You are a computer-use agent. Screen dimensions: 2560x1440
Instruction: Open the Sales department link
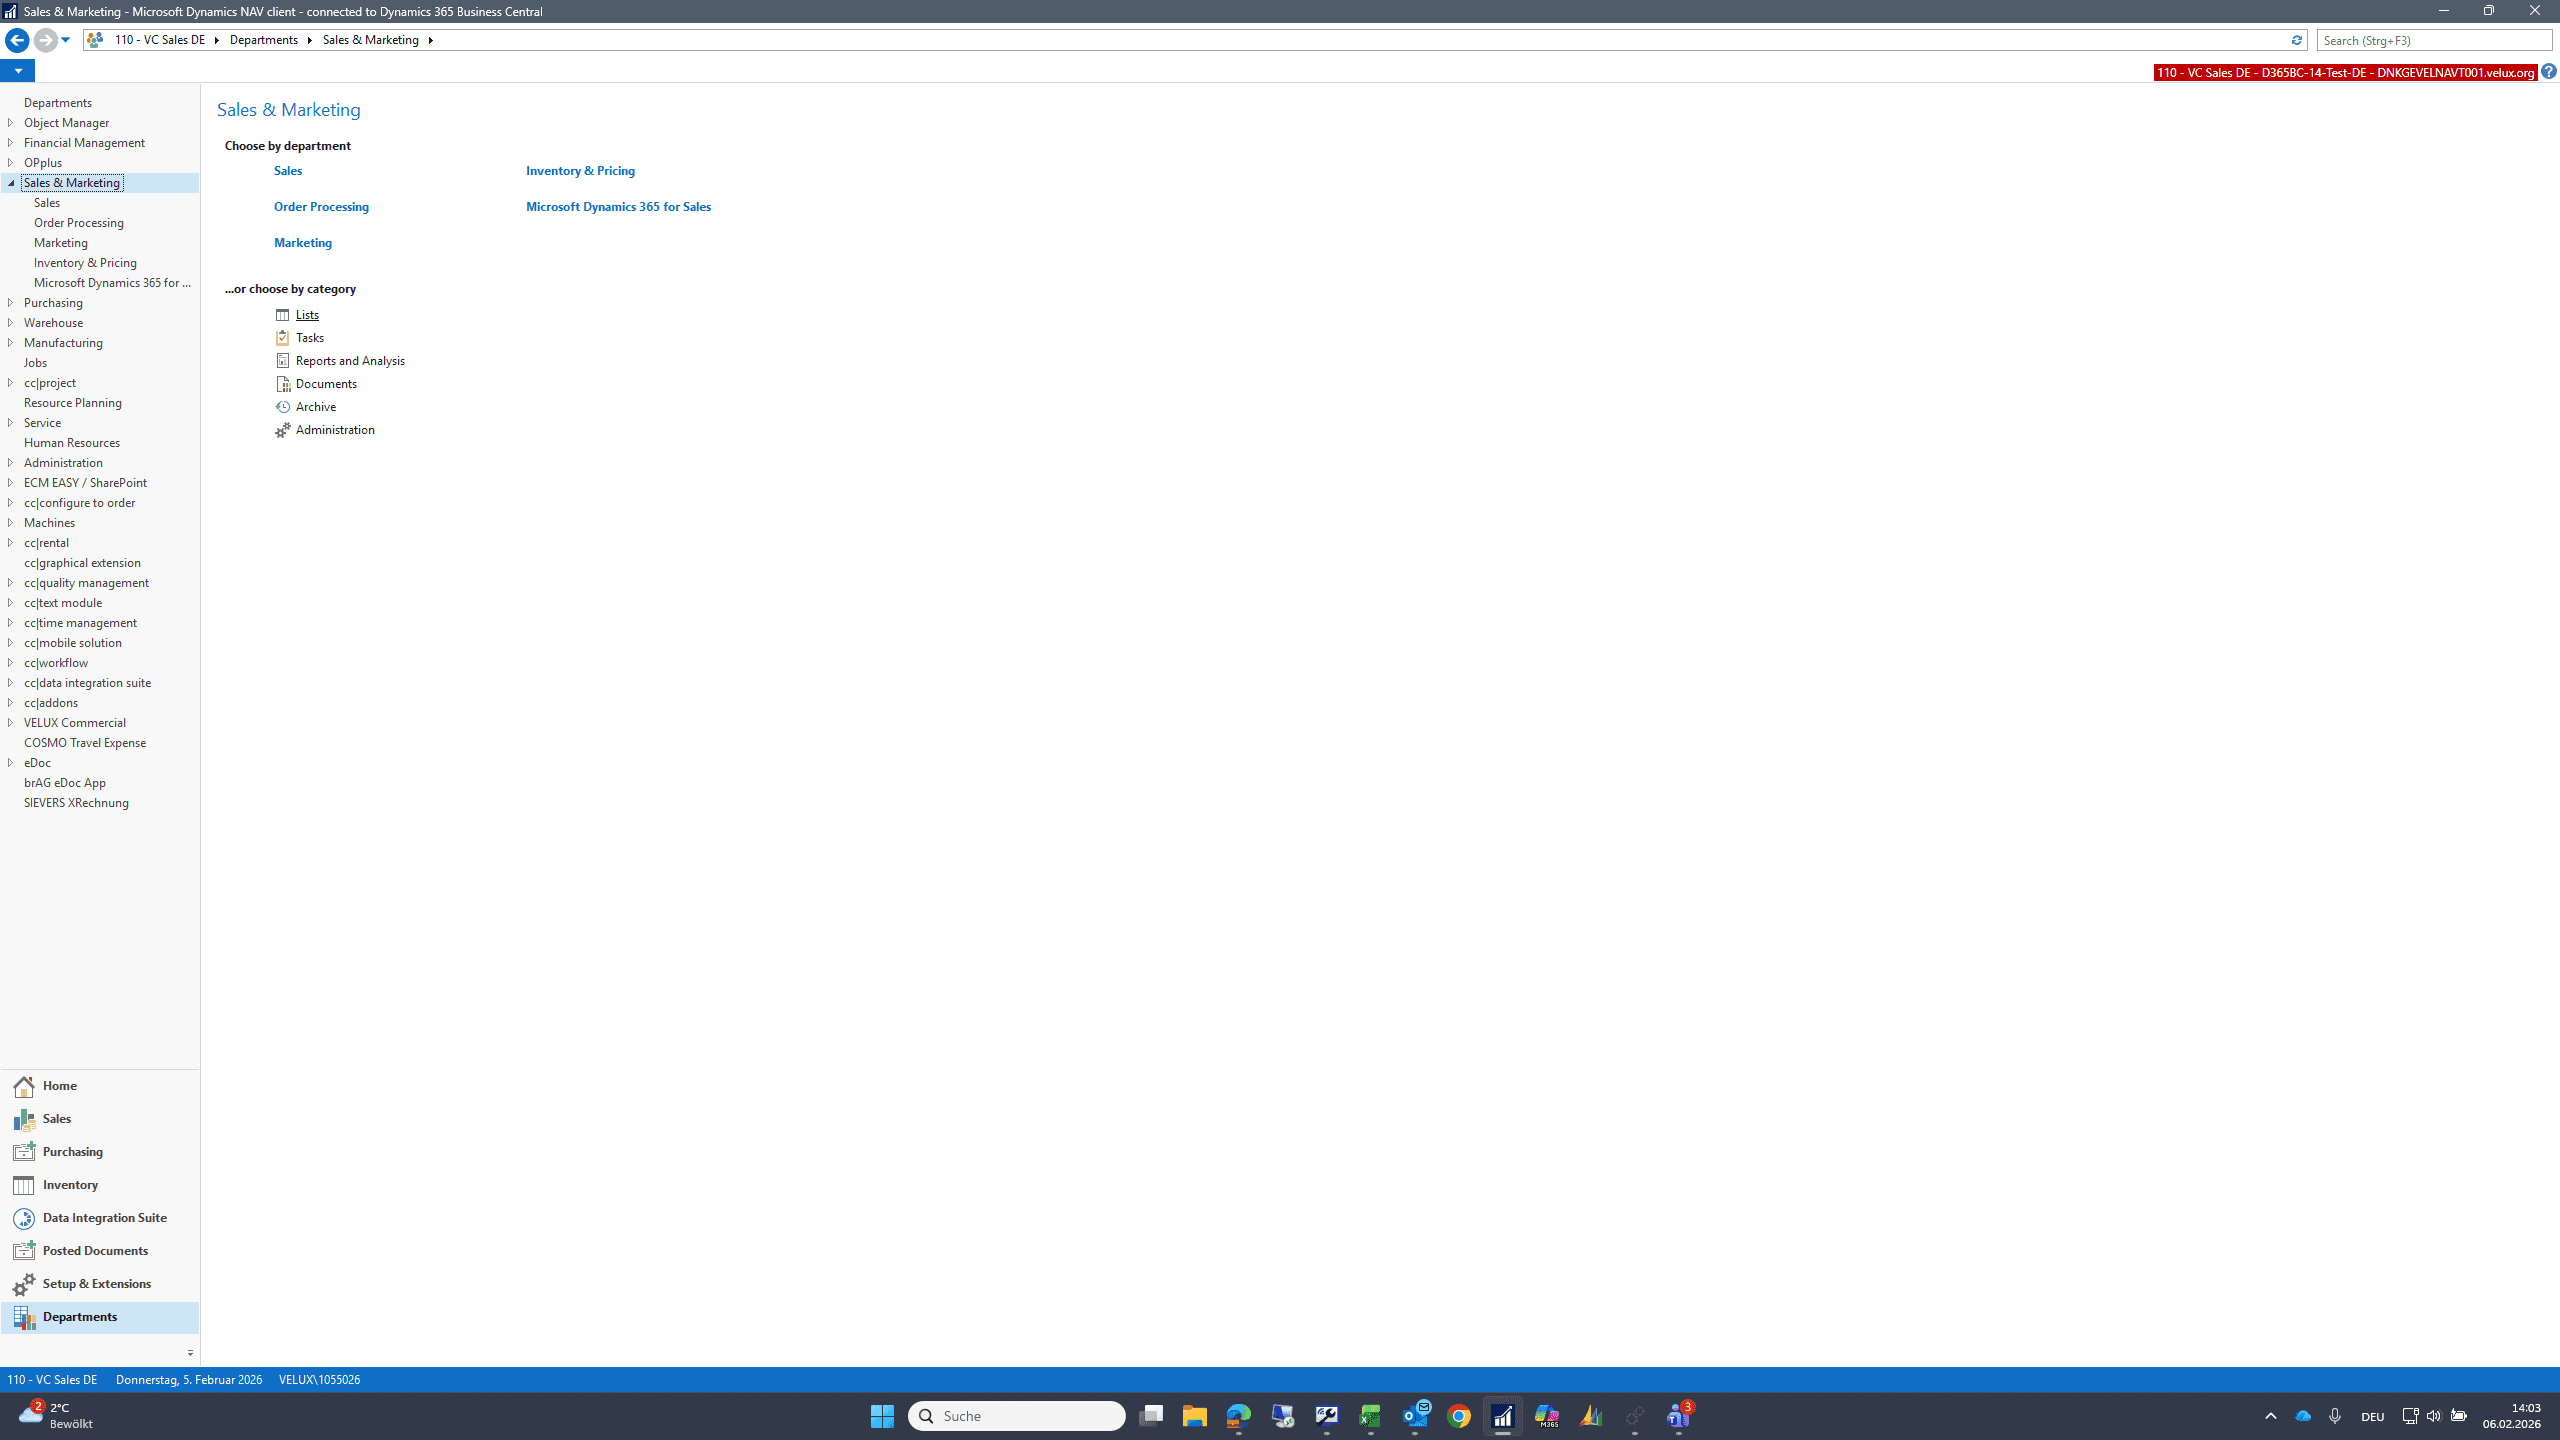point(288,171)
